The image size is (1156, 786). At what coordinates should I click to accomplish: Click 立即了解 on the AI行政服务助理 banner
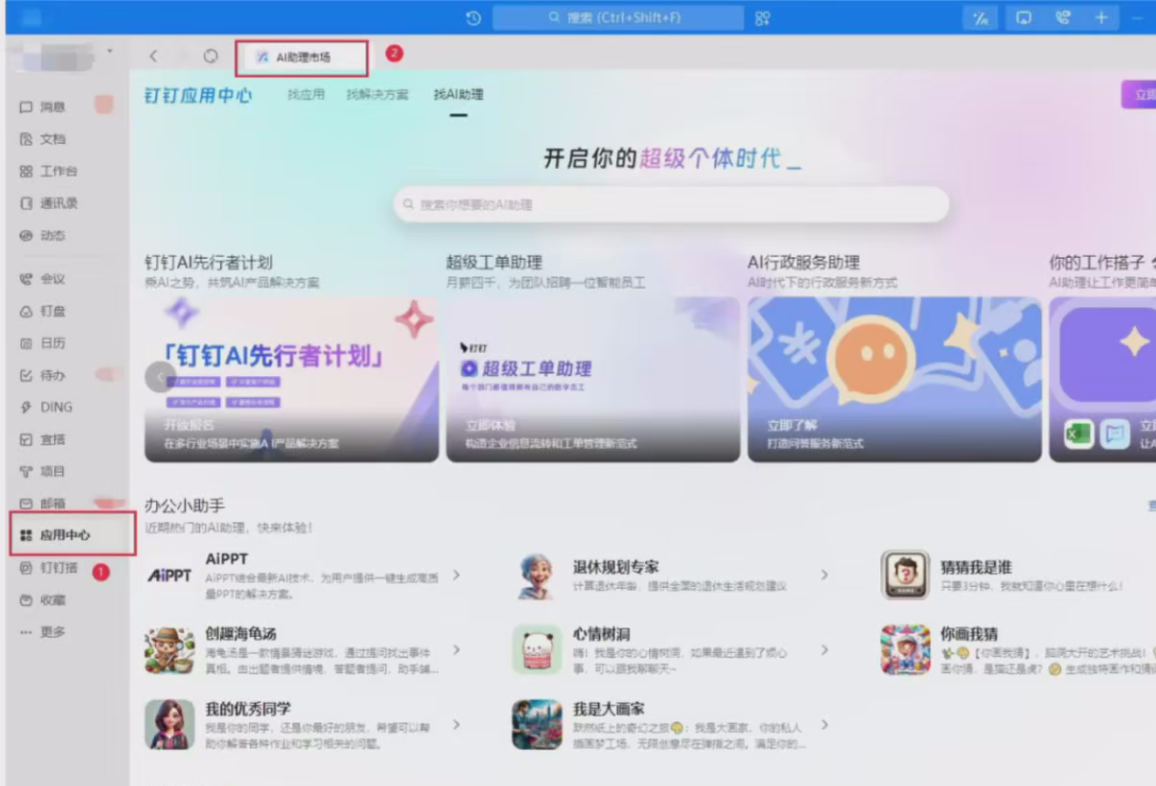click(792, 425)
